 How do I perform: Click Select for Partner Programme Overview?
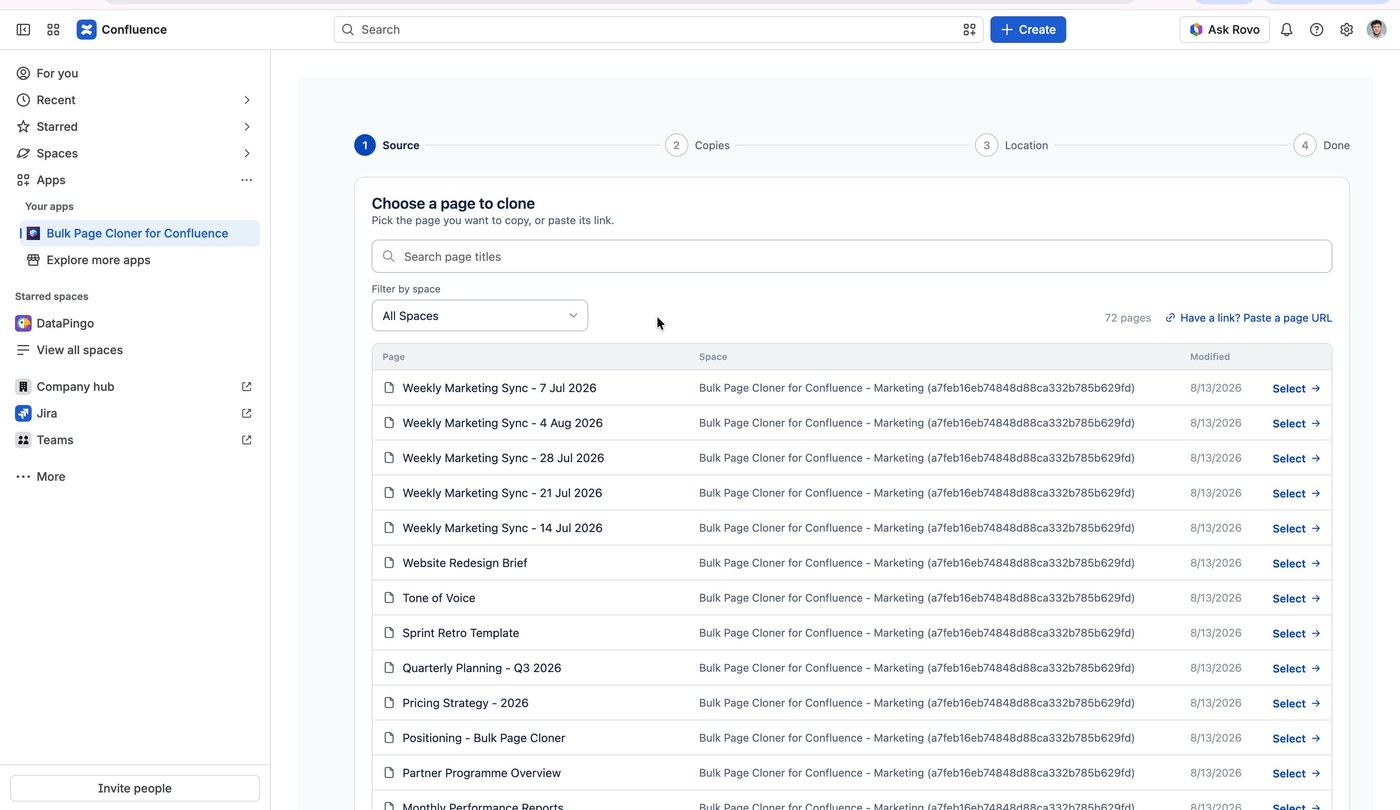pyautogui.click(x=1296, y=773)
